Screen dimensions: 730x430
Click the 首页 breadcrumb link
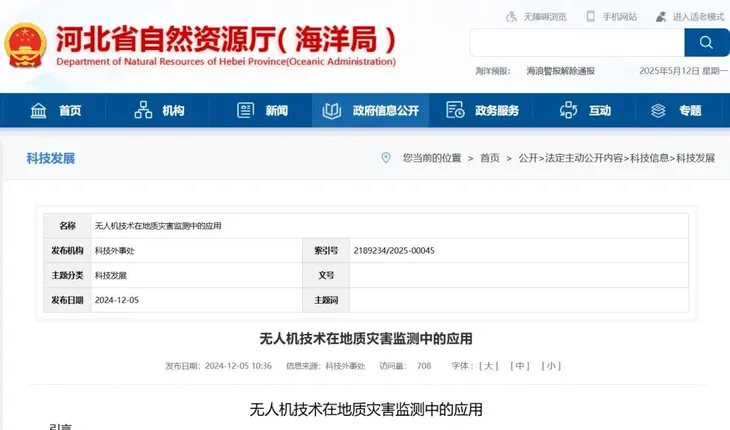[489, 158]
